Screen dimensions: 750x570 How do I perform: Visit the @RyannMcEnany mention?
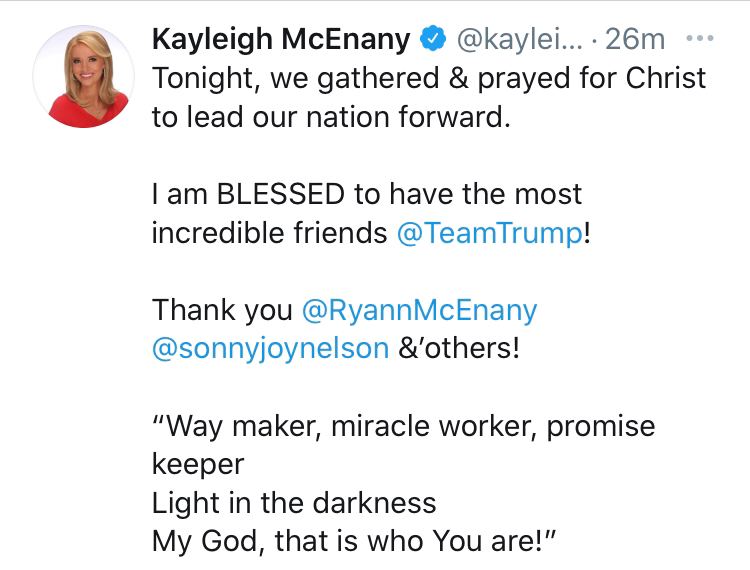pyautogui.click(x=419, y=310)
